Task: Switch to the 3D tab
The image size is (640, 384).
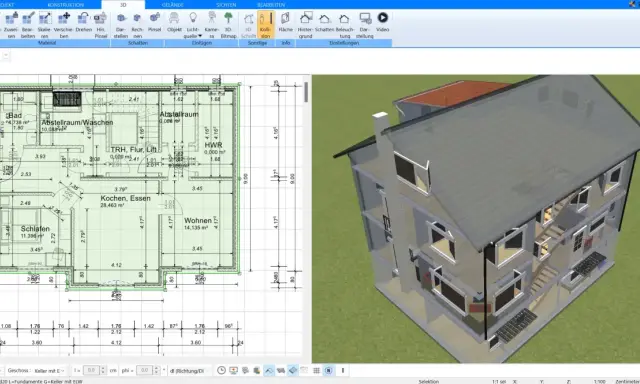Action: pos(123,4)
